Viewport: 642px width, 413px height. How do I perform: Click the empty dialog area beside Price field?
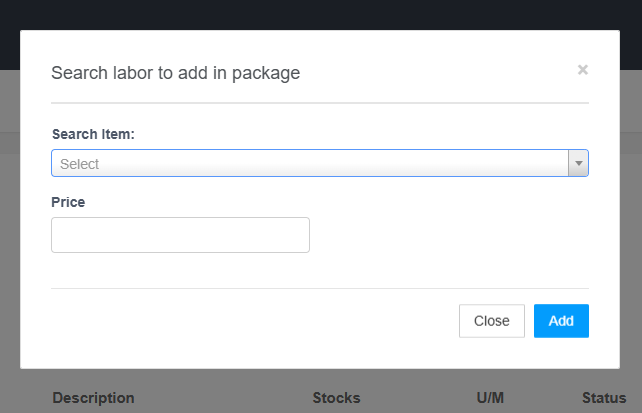[x=450, y=235]
